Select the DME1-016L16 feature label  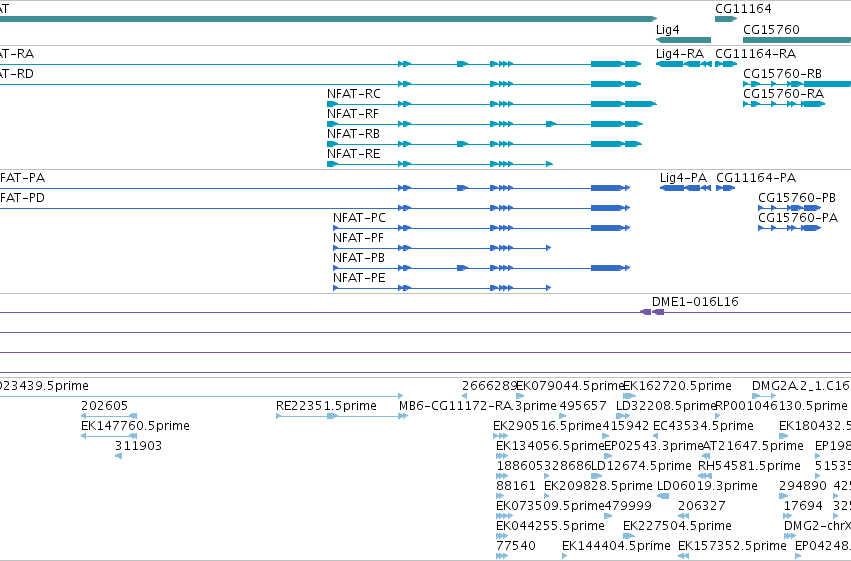tap(695, 302)
